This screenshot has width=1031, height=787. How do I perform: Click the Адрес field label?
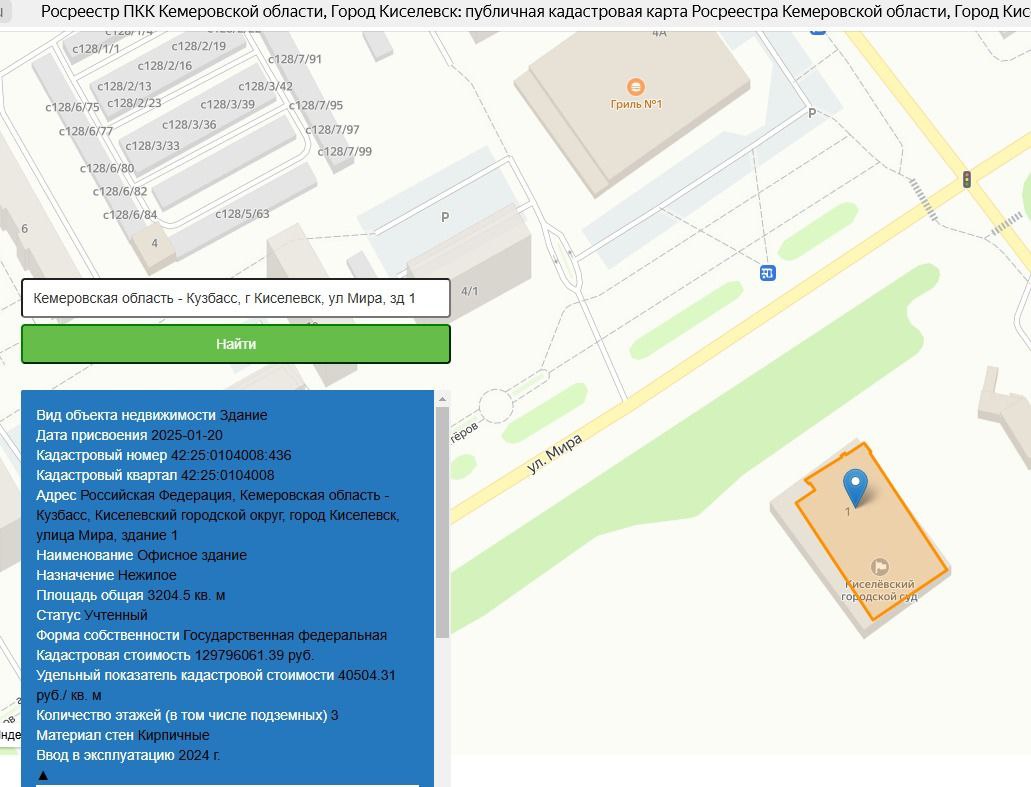click(56, 495)
